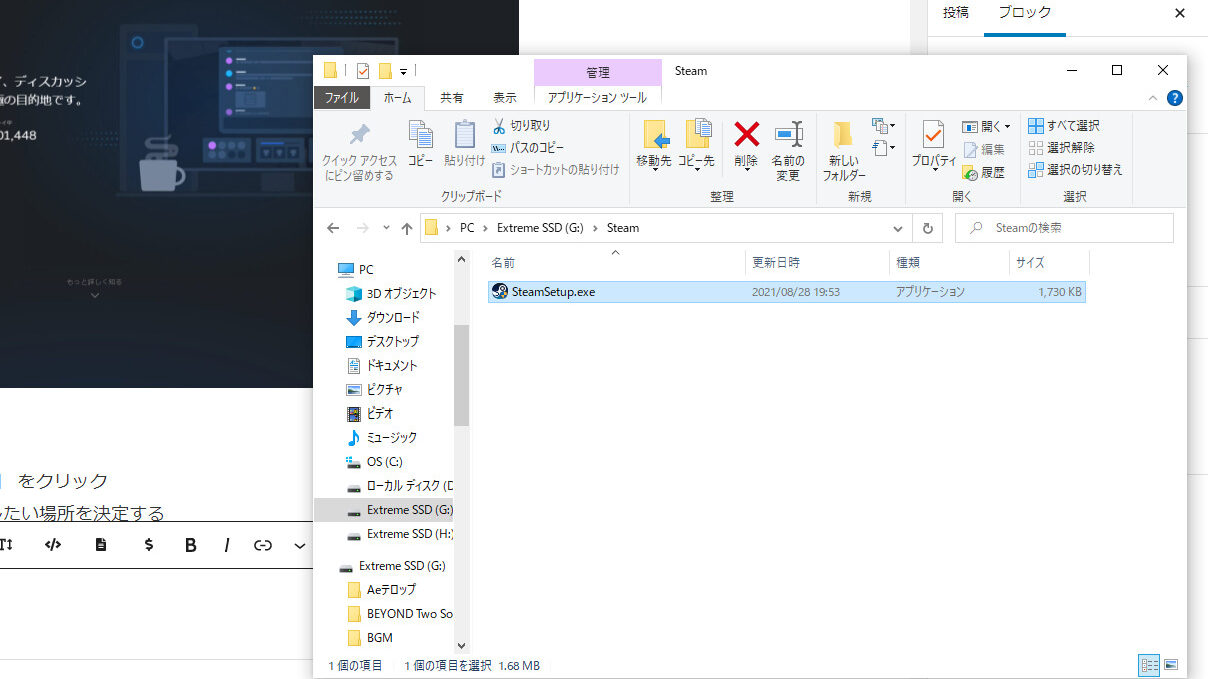Open Explorer help (blue question mark)

pyautogui.click(x=1175, y=98)
